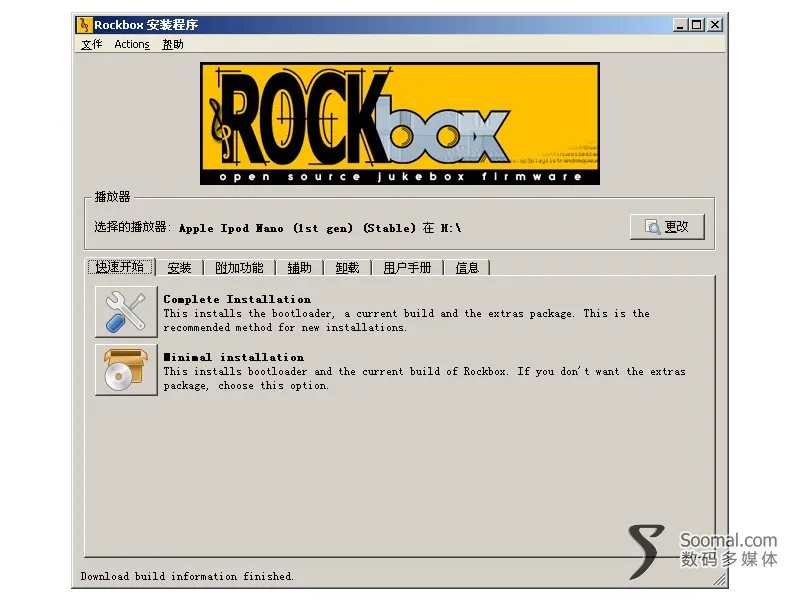Switch to the 用户手册 tab

407,268
